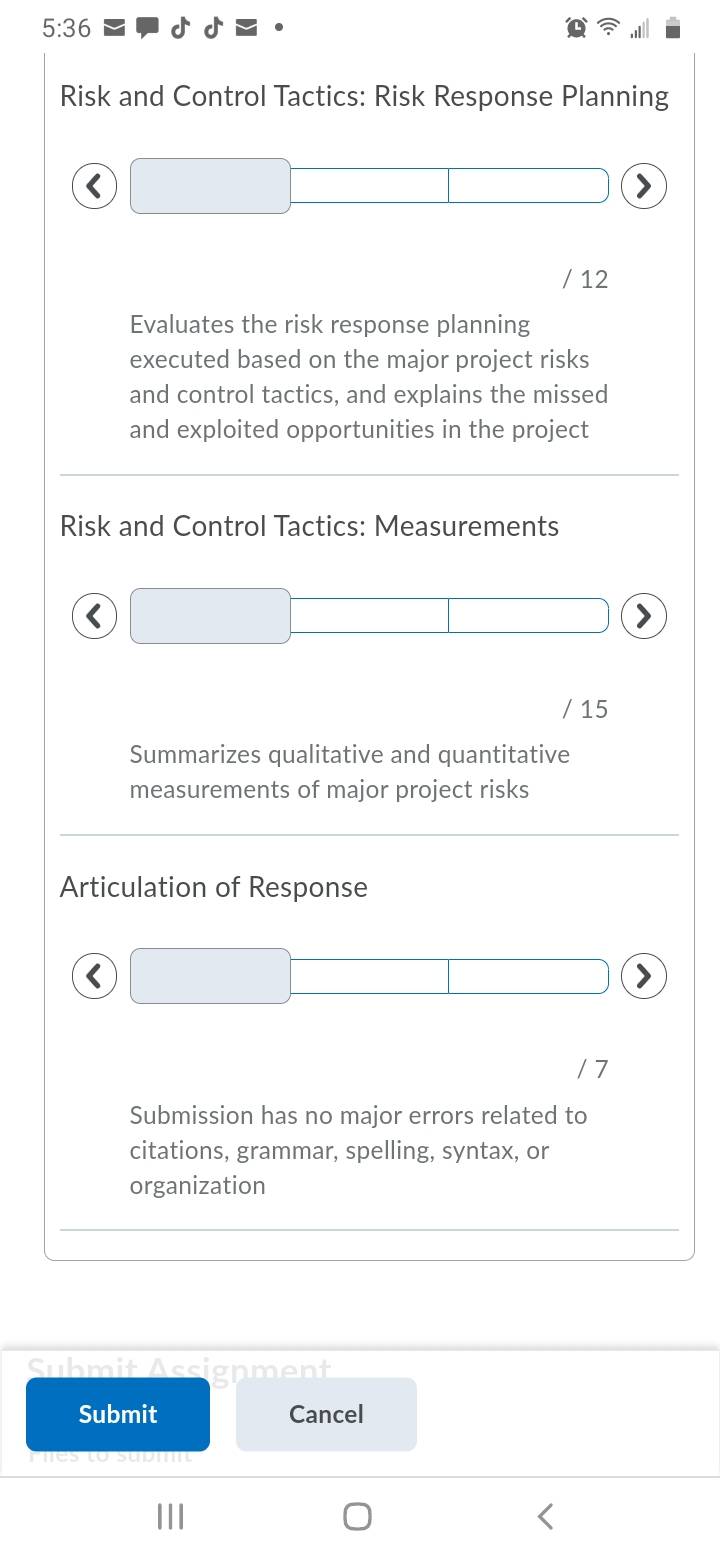Select first level segment for Risk Response Planning
Screen dimensions: 720x1560
[x=210, y=186]
